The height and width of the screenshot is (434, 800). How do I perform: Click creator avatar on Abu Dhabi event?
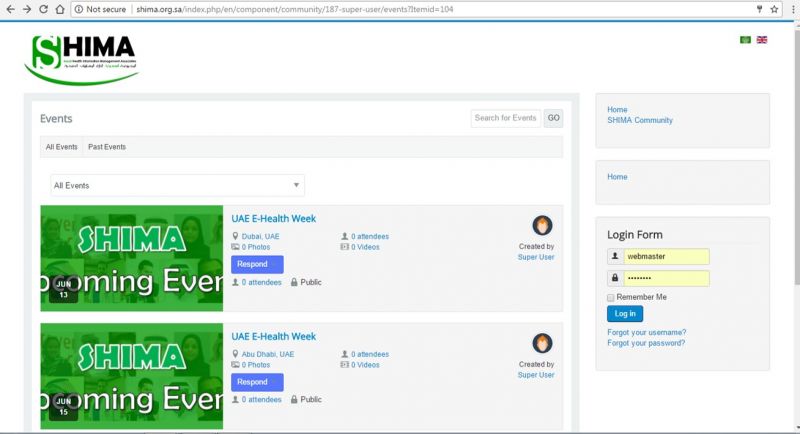[x=542, y=343]
